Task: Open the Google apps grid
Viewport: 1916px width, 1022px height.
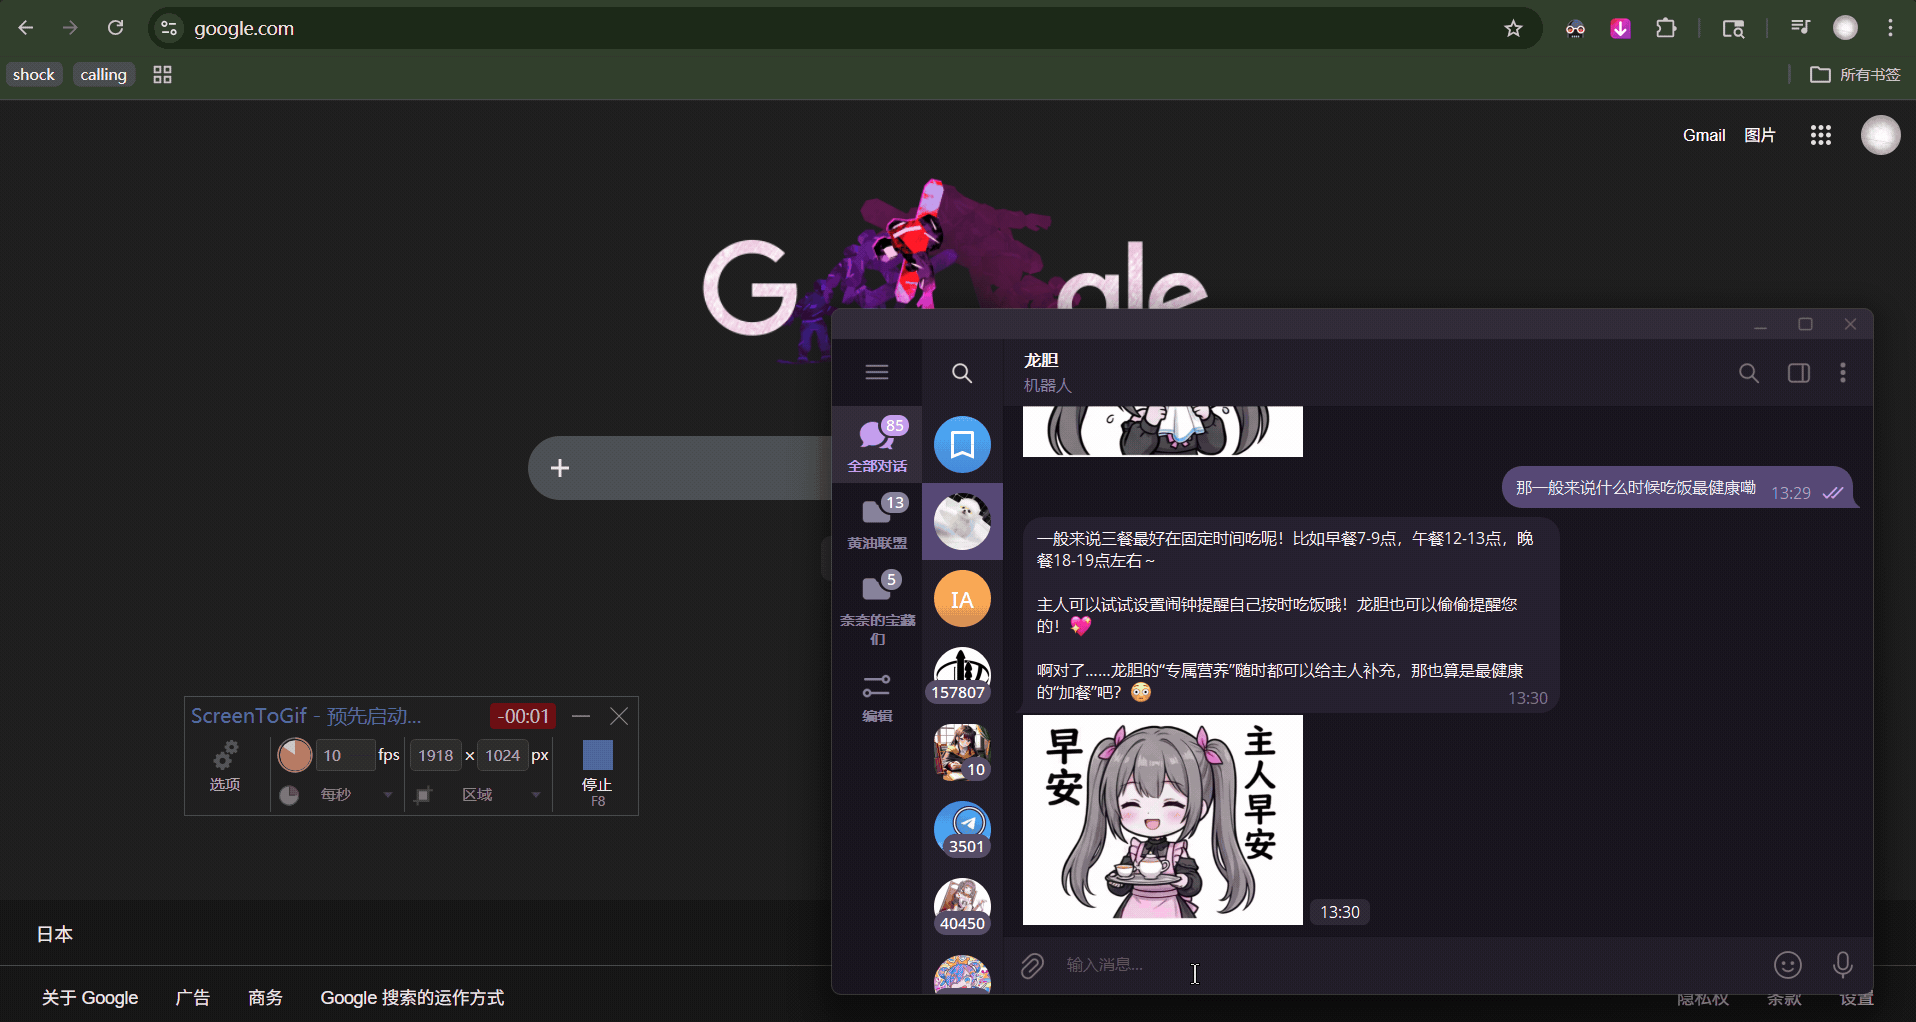Action: click(1819, 134)
